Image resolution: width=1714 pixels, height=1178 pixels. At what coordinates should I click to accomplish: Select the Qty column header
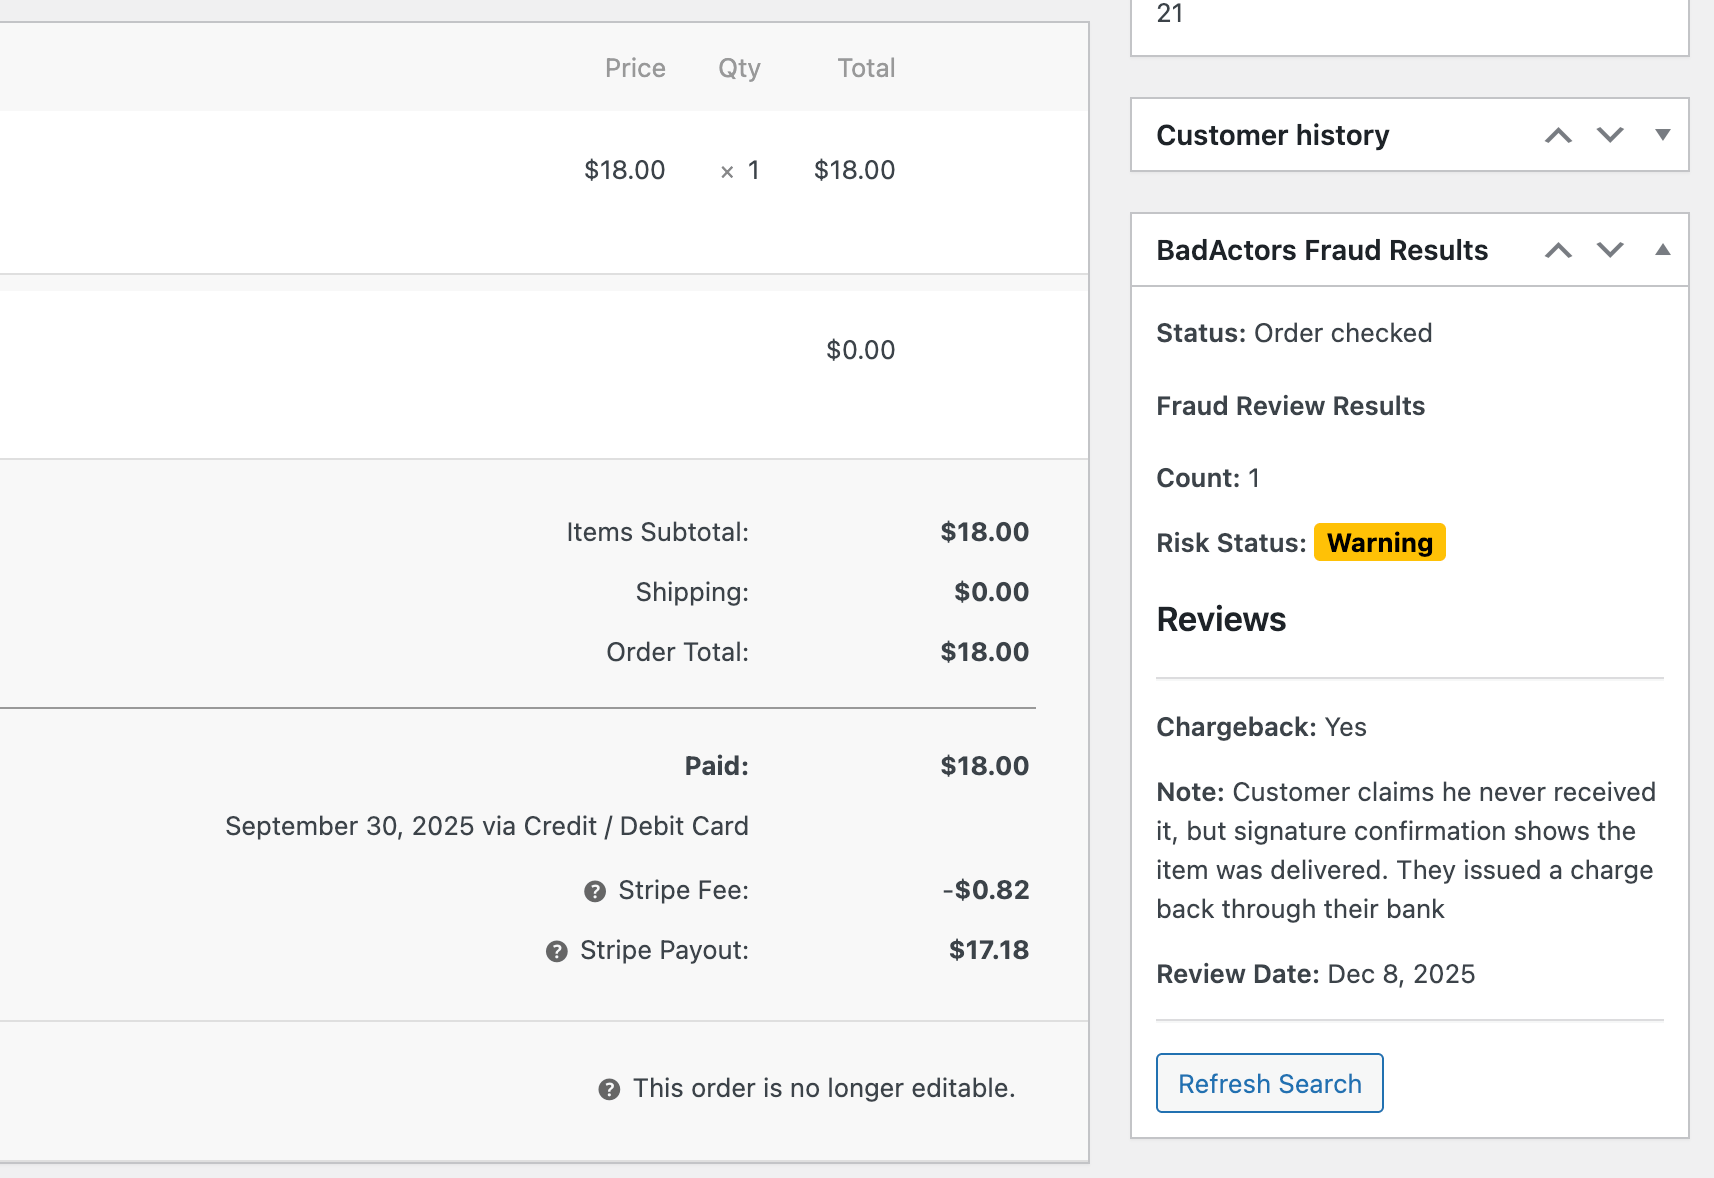(739, 68)
